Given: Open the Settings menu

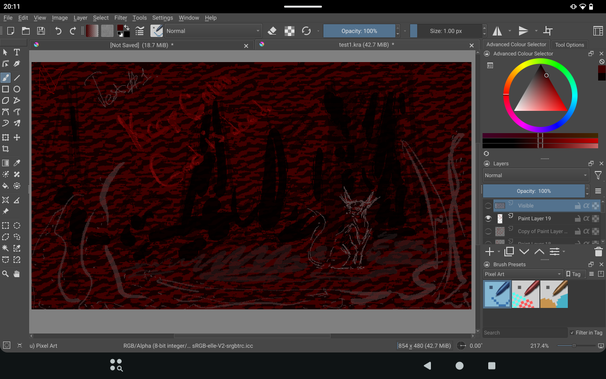Looking at the screenshot, I should [162, 18].
